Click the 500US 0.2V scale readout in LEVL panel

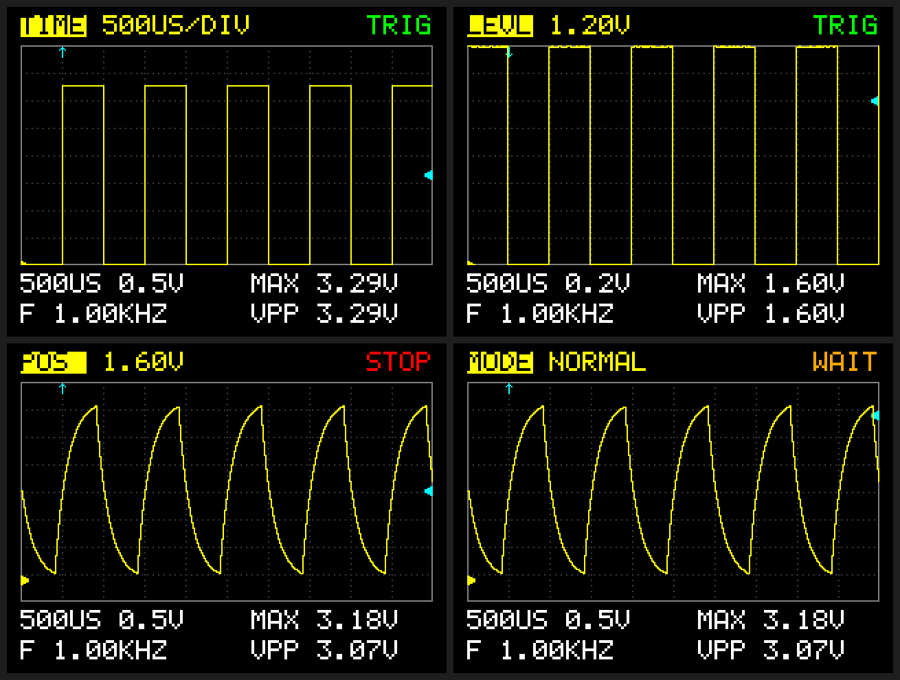pyautogui.click(x=548, y=283)
